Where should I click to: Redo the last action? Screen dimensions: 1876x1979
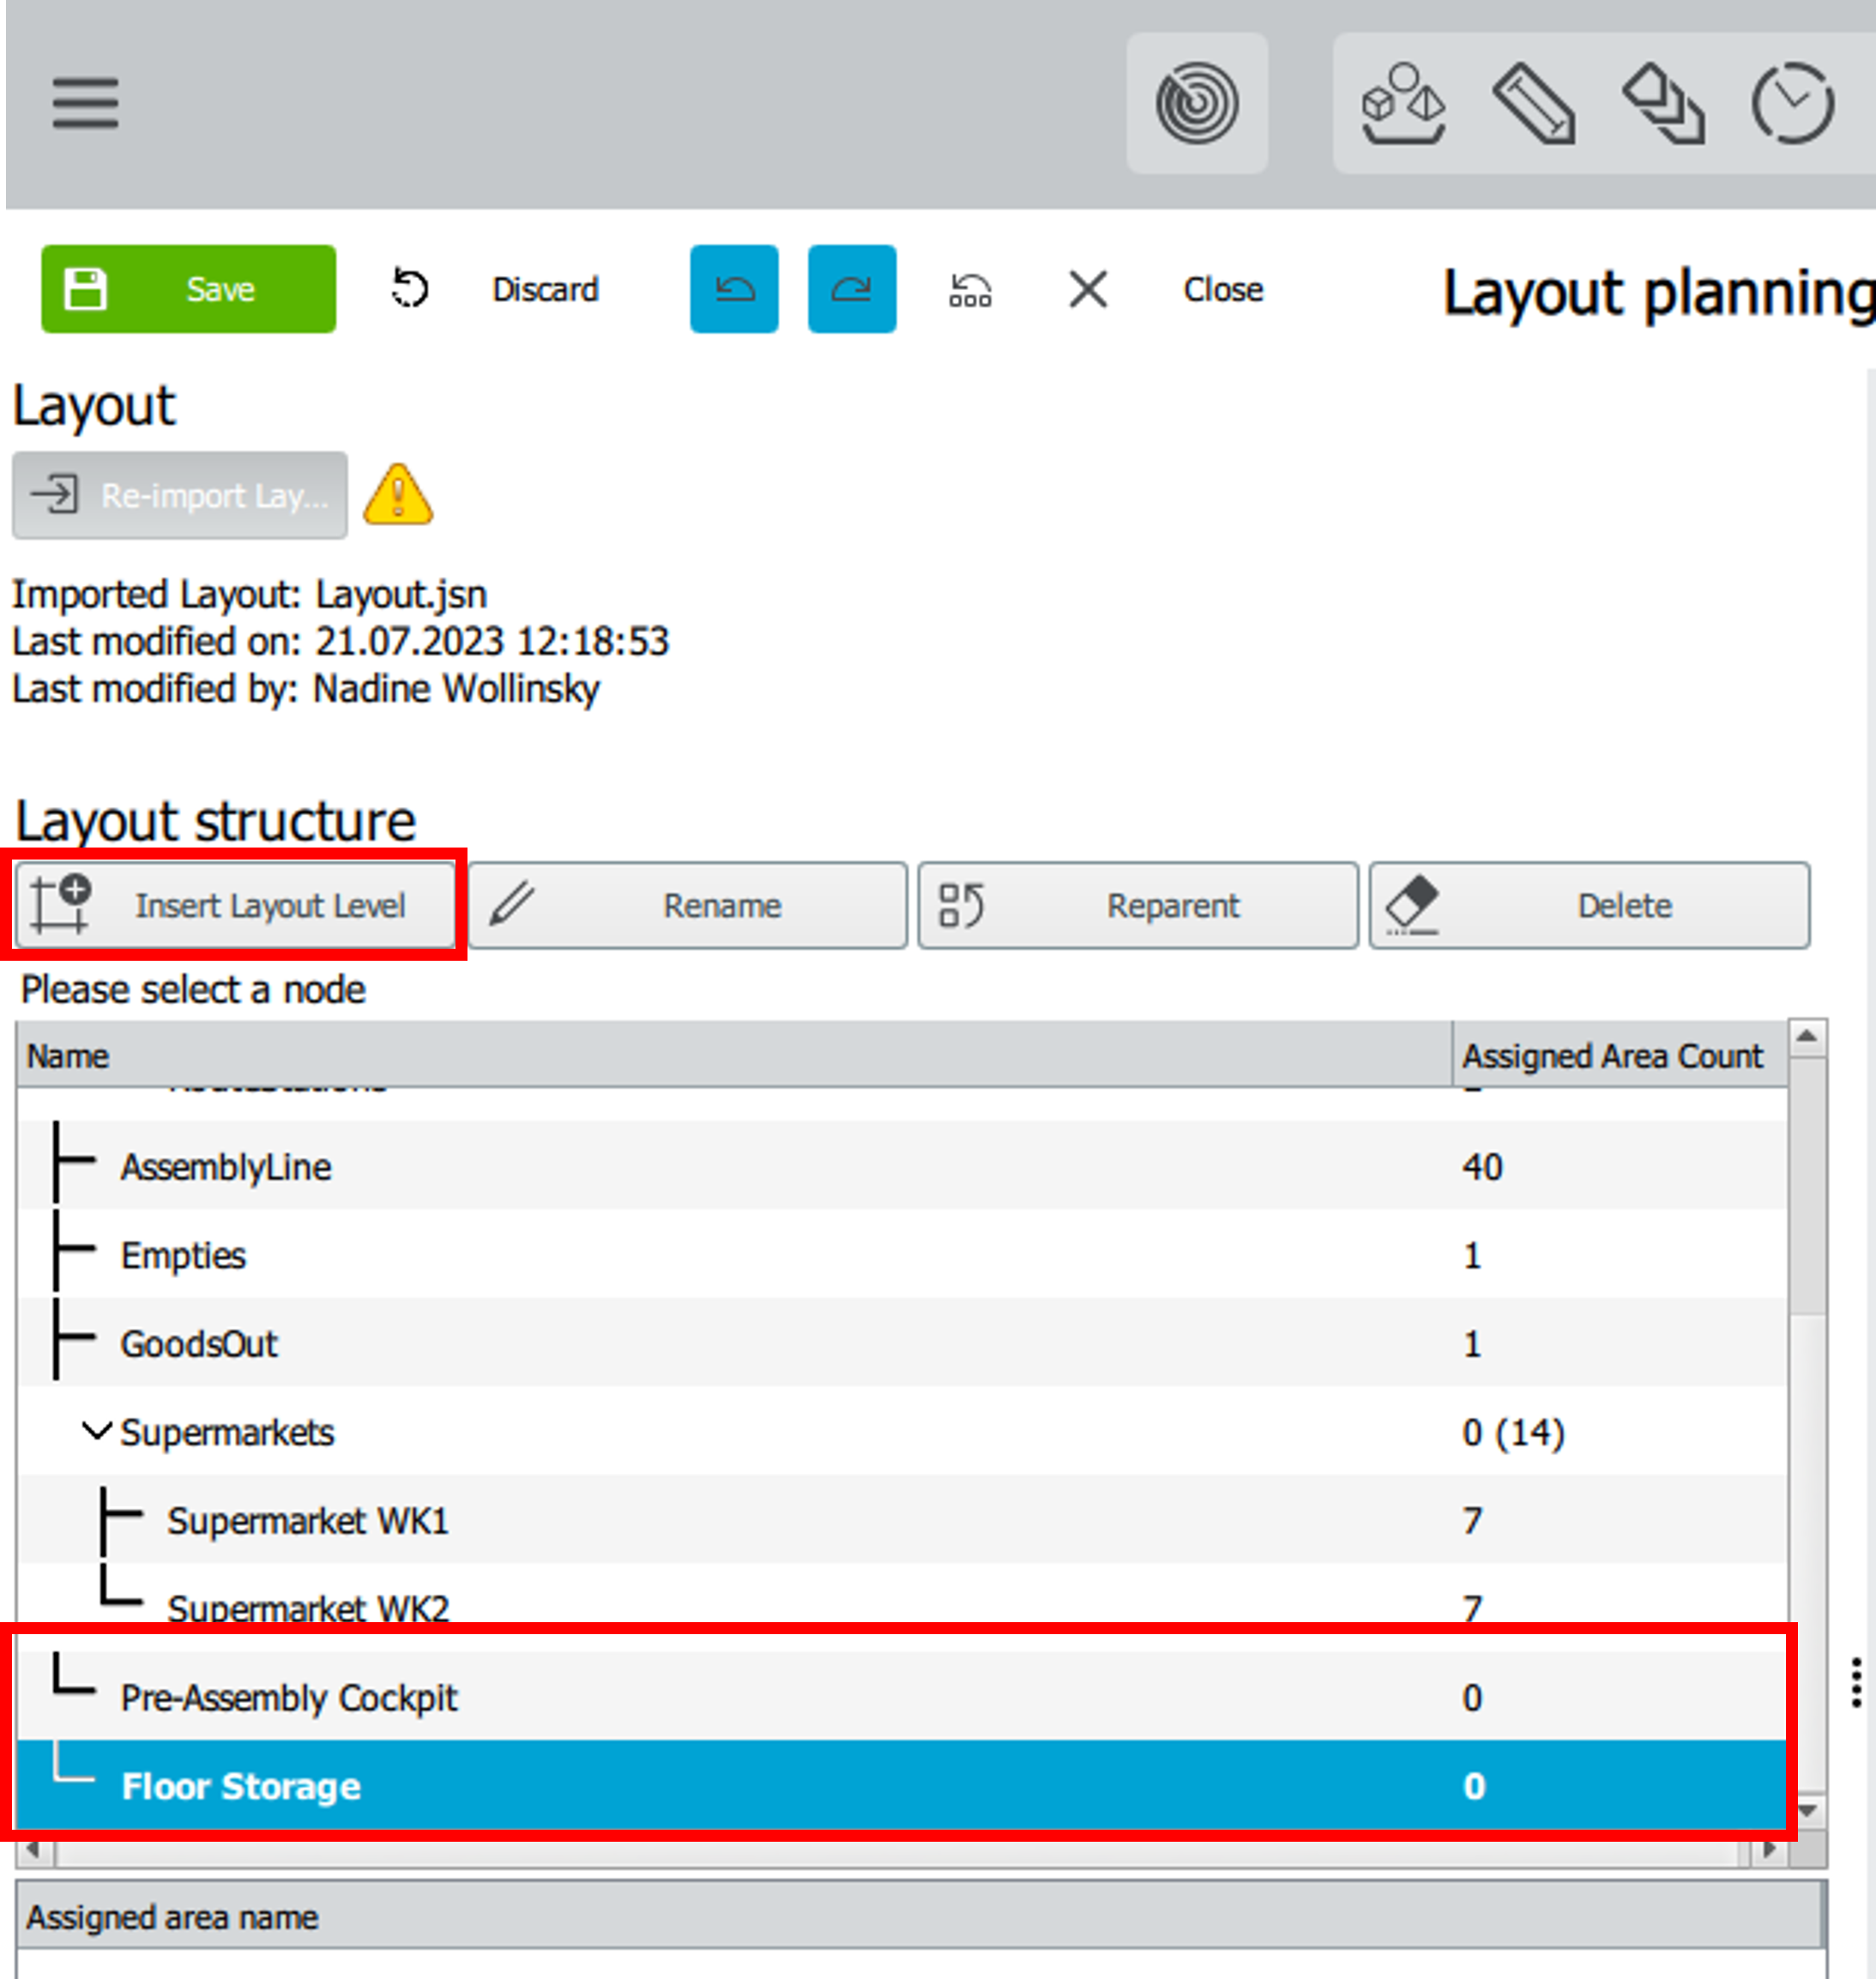852,289
